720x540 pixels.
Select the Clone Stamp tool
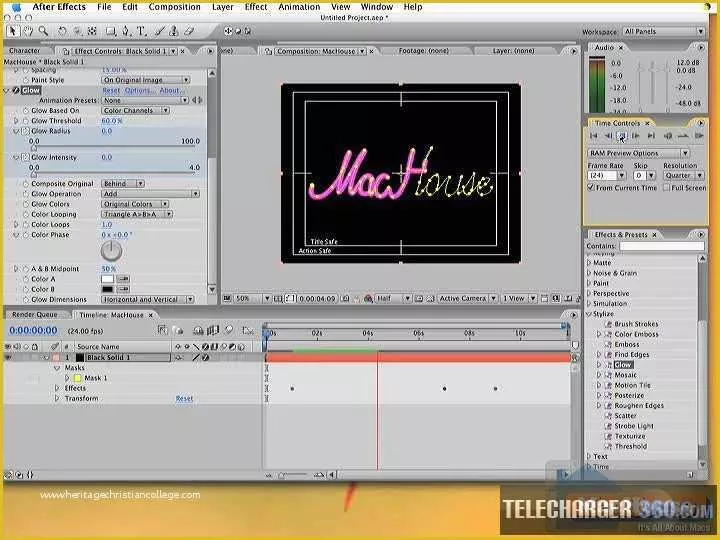click(174, 31)
